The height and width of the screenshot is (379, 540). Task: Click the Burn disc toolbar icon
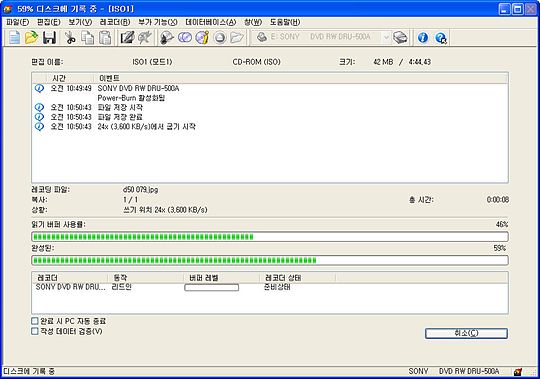(167, 38)
